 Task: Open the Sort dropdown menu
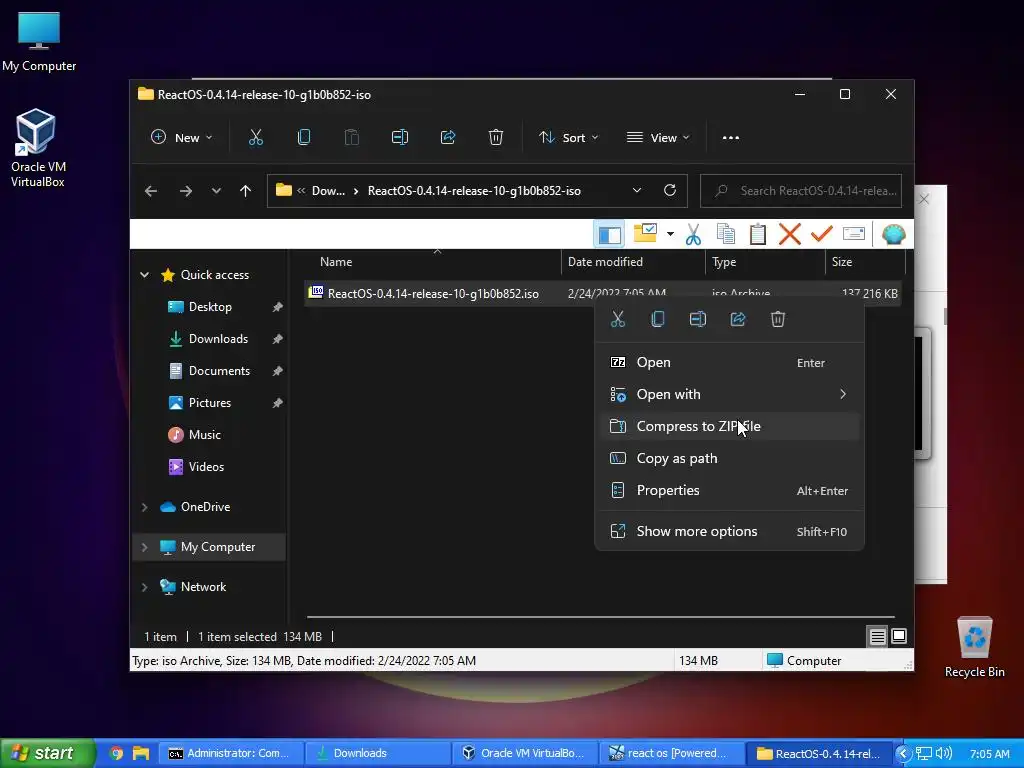pos(568,137)
